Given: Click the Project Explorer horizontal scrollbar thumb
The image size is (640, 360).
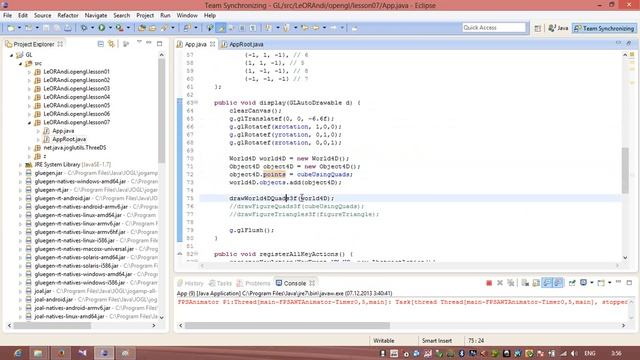Looking at the screenshot, I should click(x=52, y=326).
